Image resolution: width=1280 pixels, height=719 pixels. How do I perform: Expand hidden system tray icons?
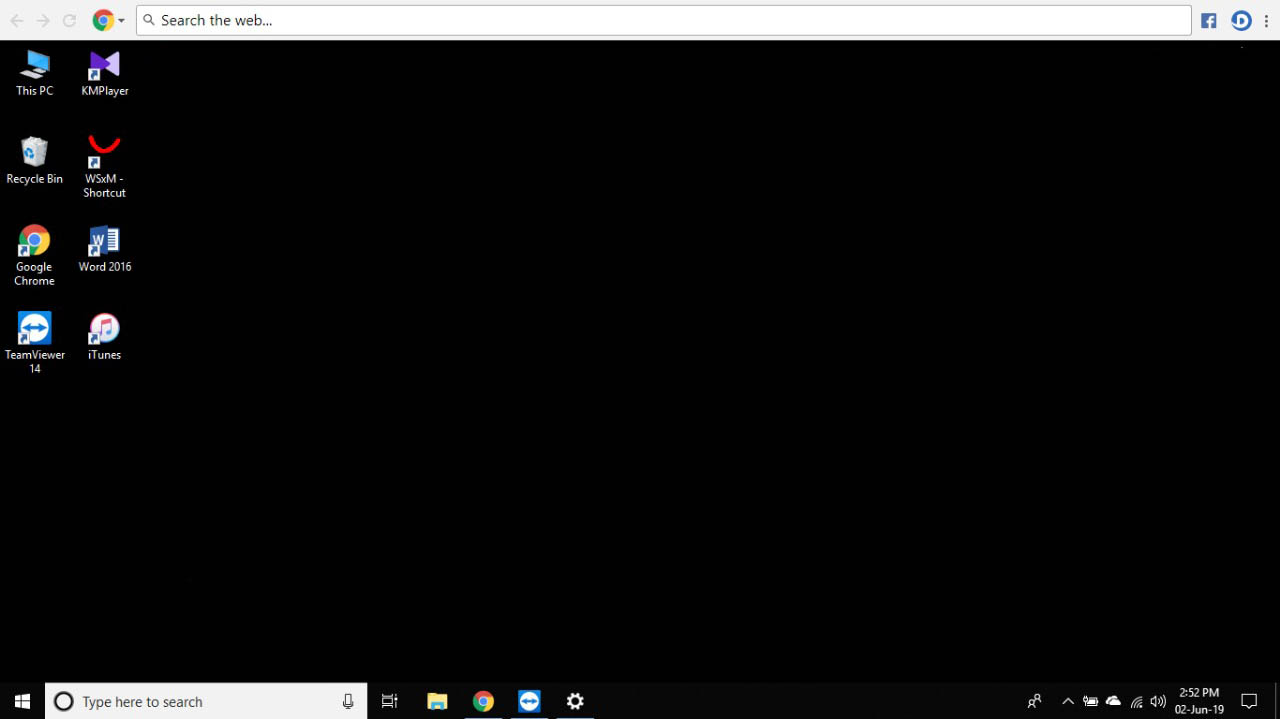coord(1068,701)
